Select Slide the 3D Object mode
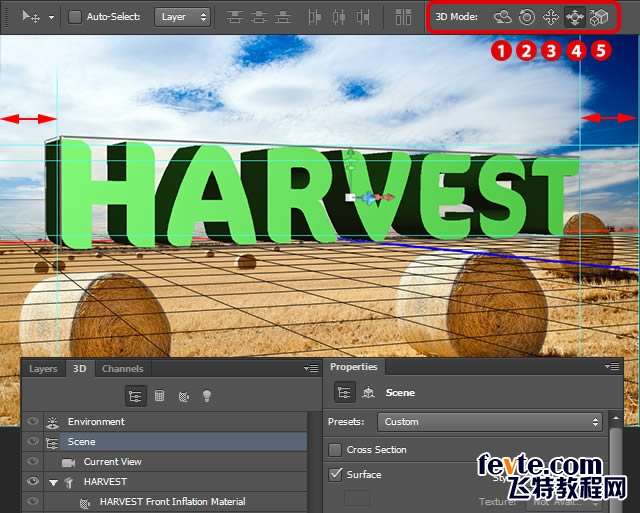Viewport: 640px width, 513px height. tap(575, 17)
